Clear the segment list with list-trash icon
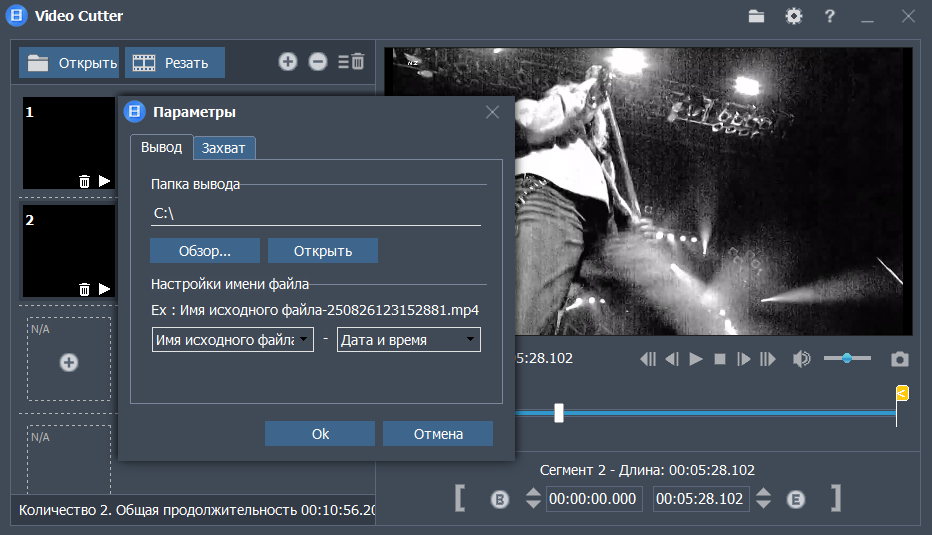932x535 pixels. coord(351,61)
